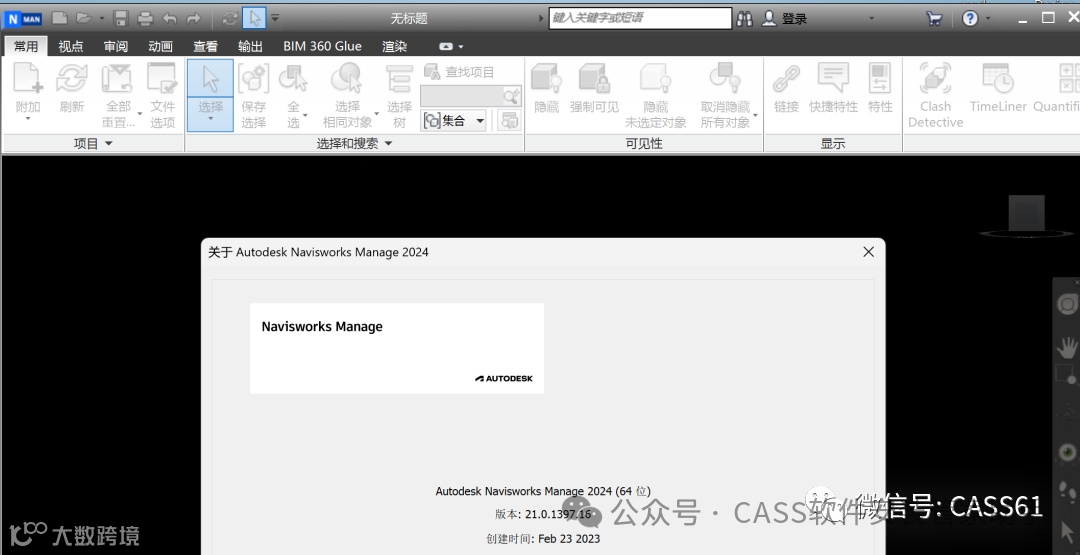The width and height of the screenshot is (1080, 555).
Task: Open the 查看 ribbon tab
Action: [x=205, y=46]
